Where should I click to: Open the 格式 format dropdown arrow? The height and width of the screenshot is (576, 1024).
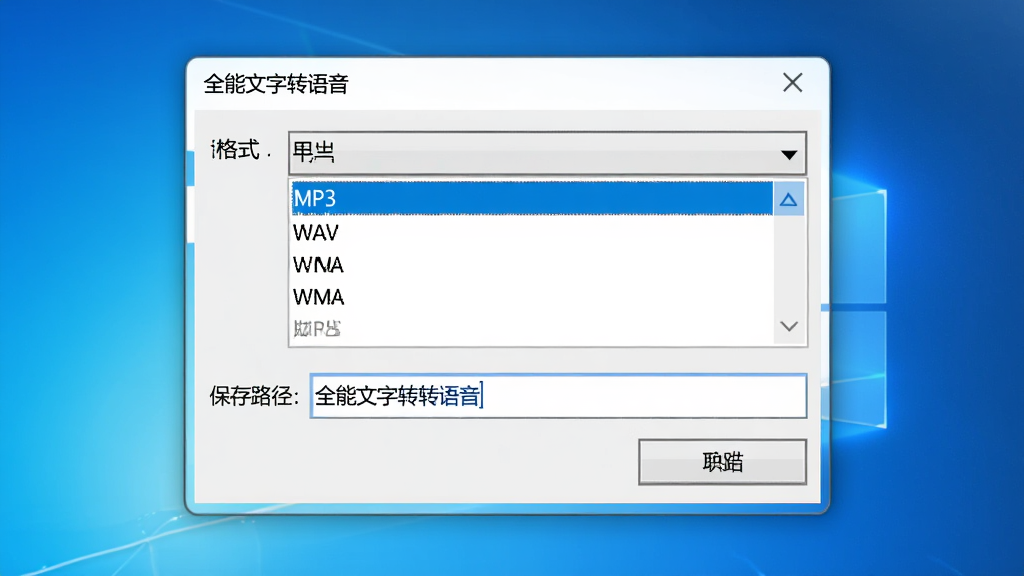point(789,154)
